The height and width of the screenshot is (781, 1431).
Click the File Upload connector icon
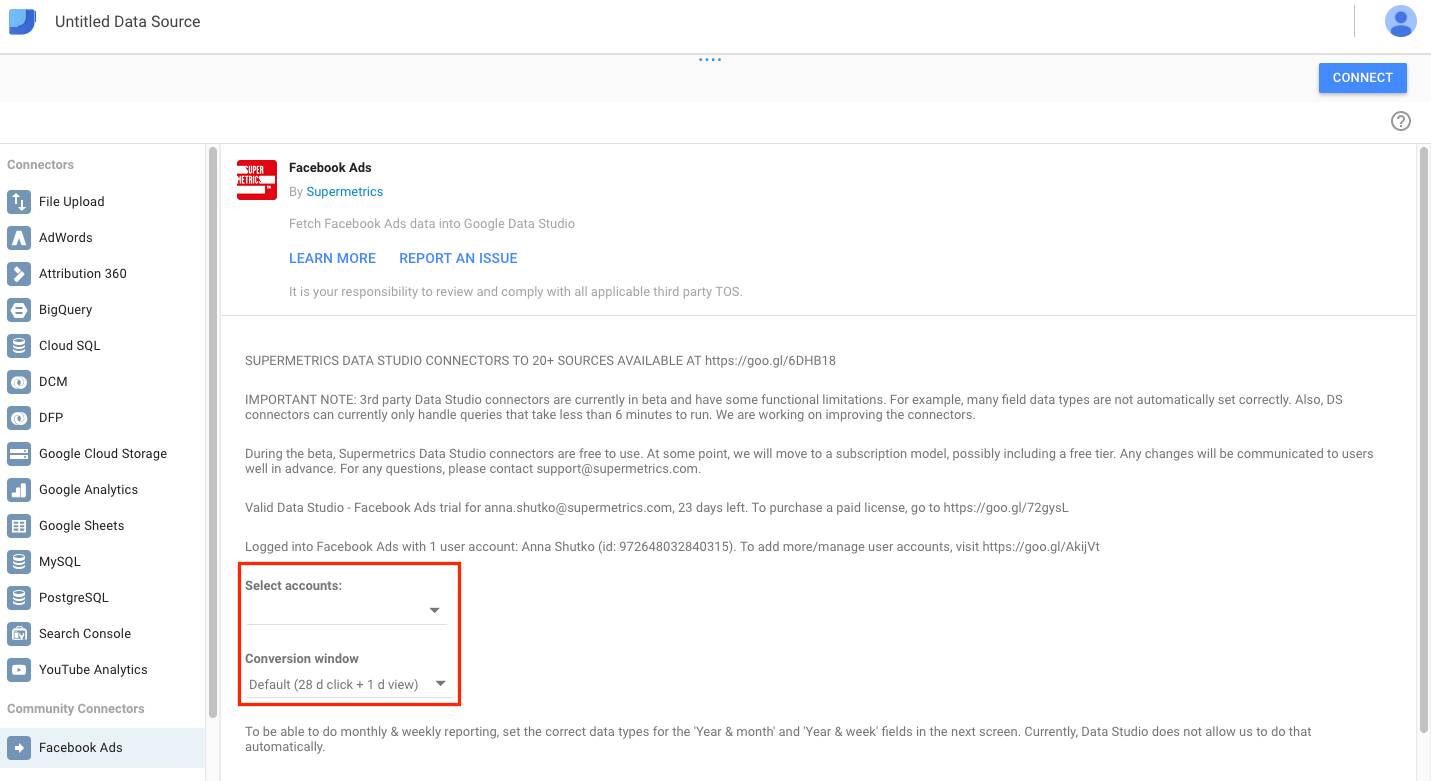pyautogui.click(x=19, y=202)
